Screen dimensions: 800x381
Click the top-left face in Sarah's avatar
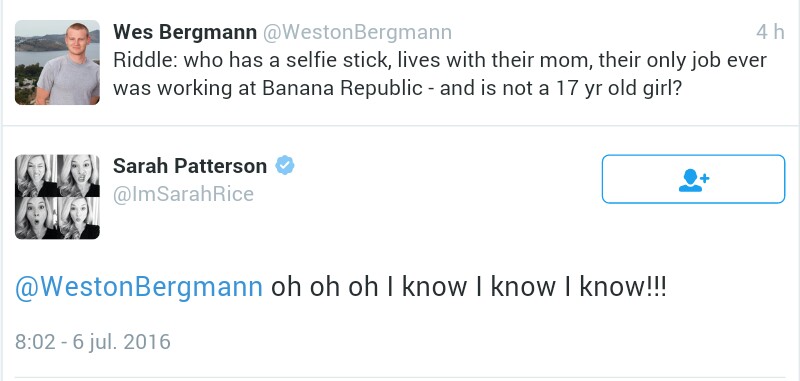36,175
